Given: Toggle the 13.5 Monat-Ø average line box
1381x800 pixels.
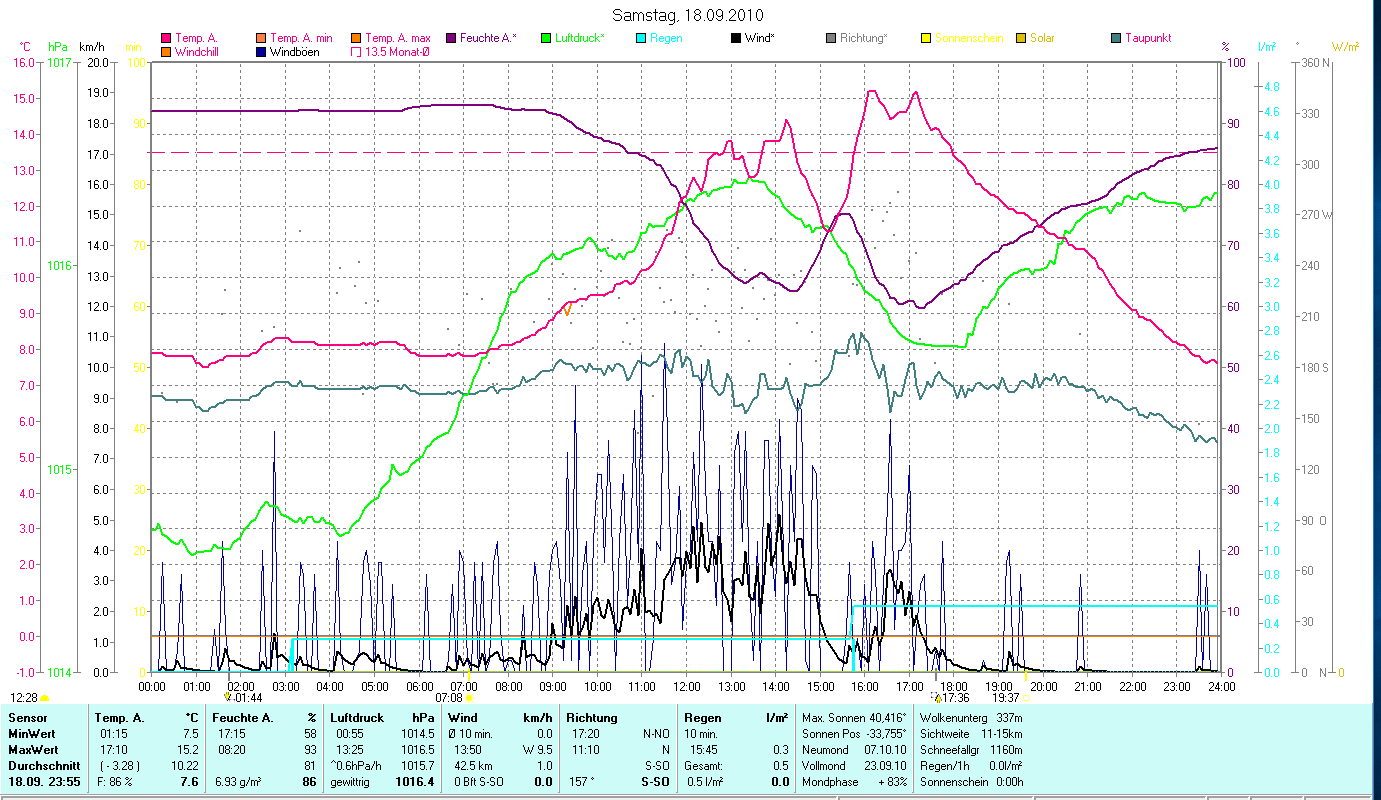Looking at the screenshot, I should [356, 52].
